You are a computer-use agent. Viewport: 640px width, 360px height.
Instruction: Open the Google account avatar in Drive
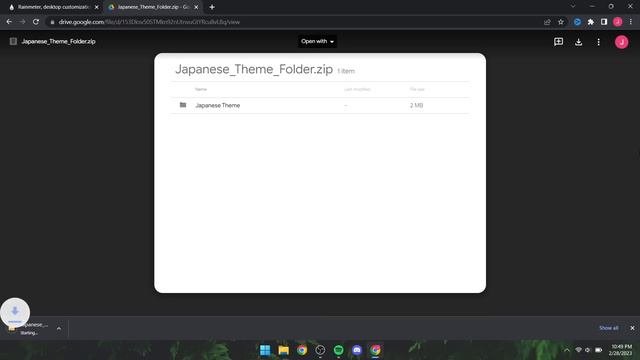click(622, 42)
